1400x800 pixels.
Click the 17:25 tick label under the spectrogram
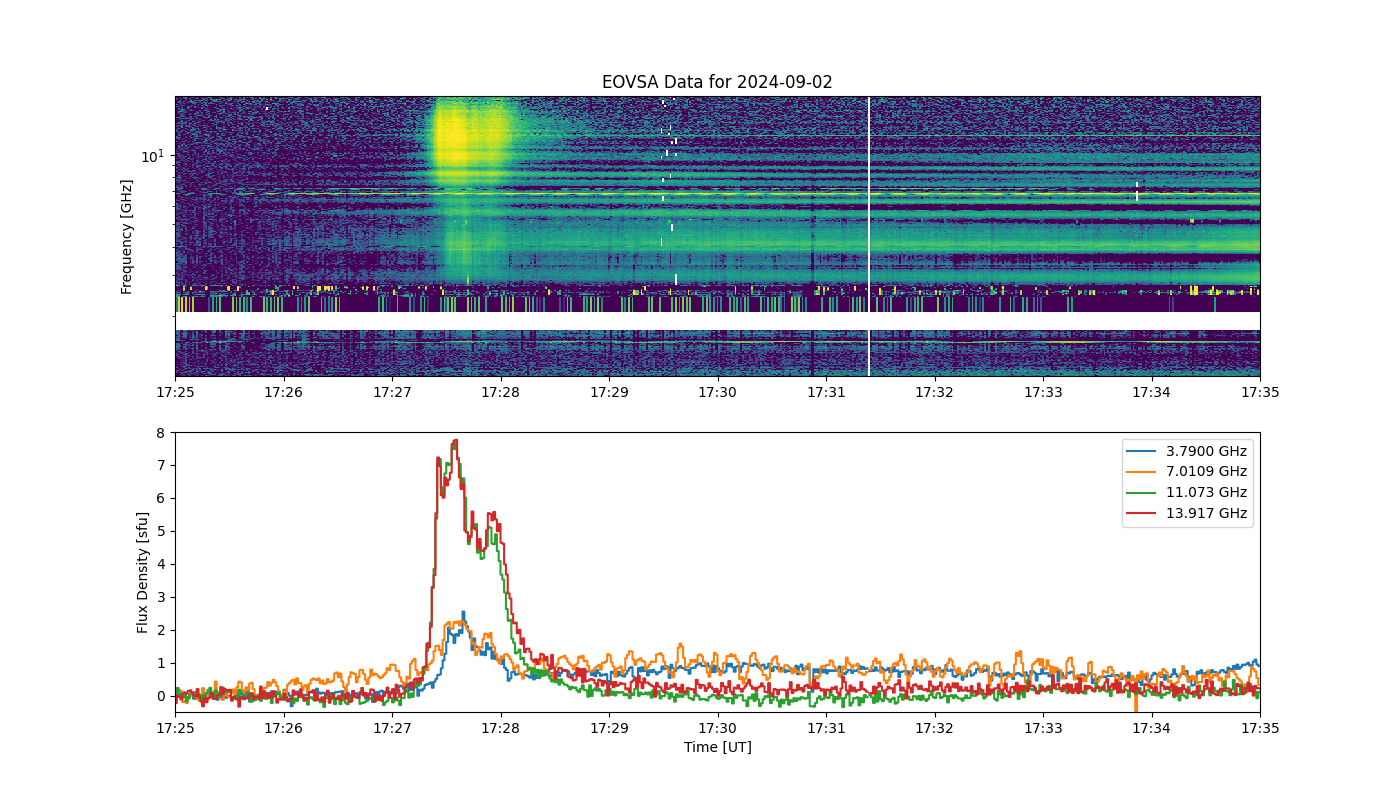(x=175, y=393)
